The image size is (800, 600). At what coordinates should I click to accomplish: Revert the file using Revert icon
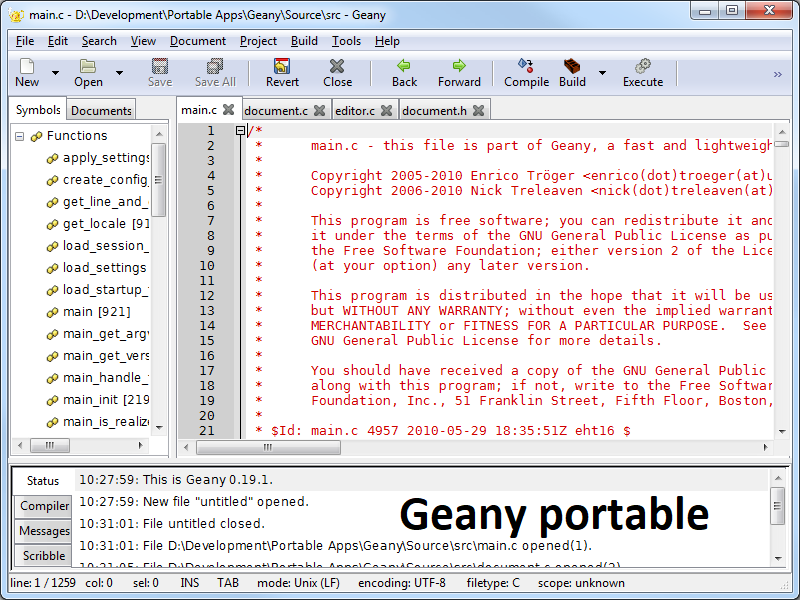coord(282,66)
